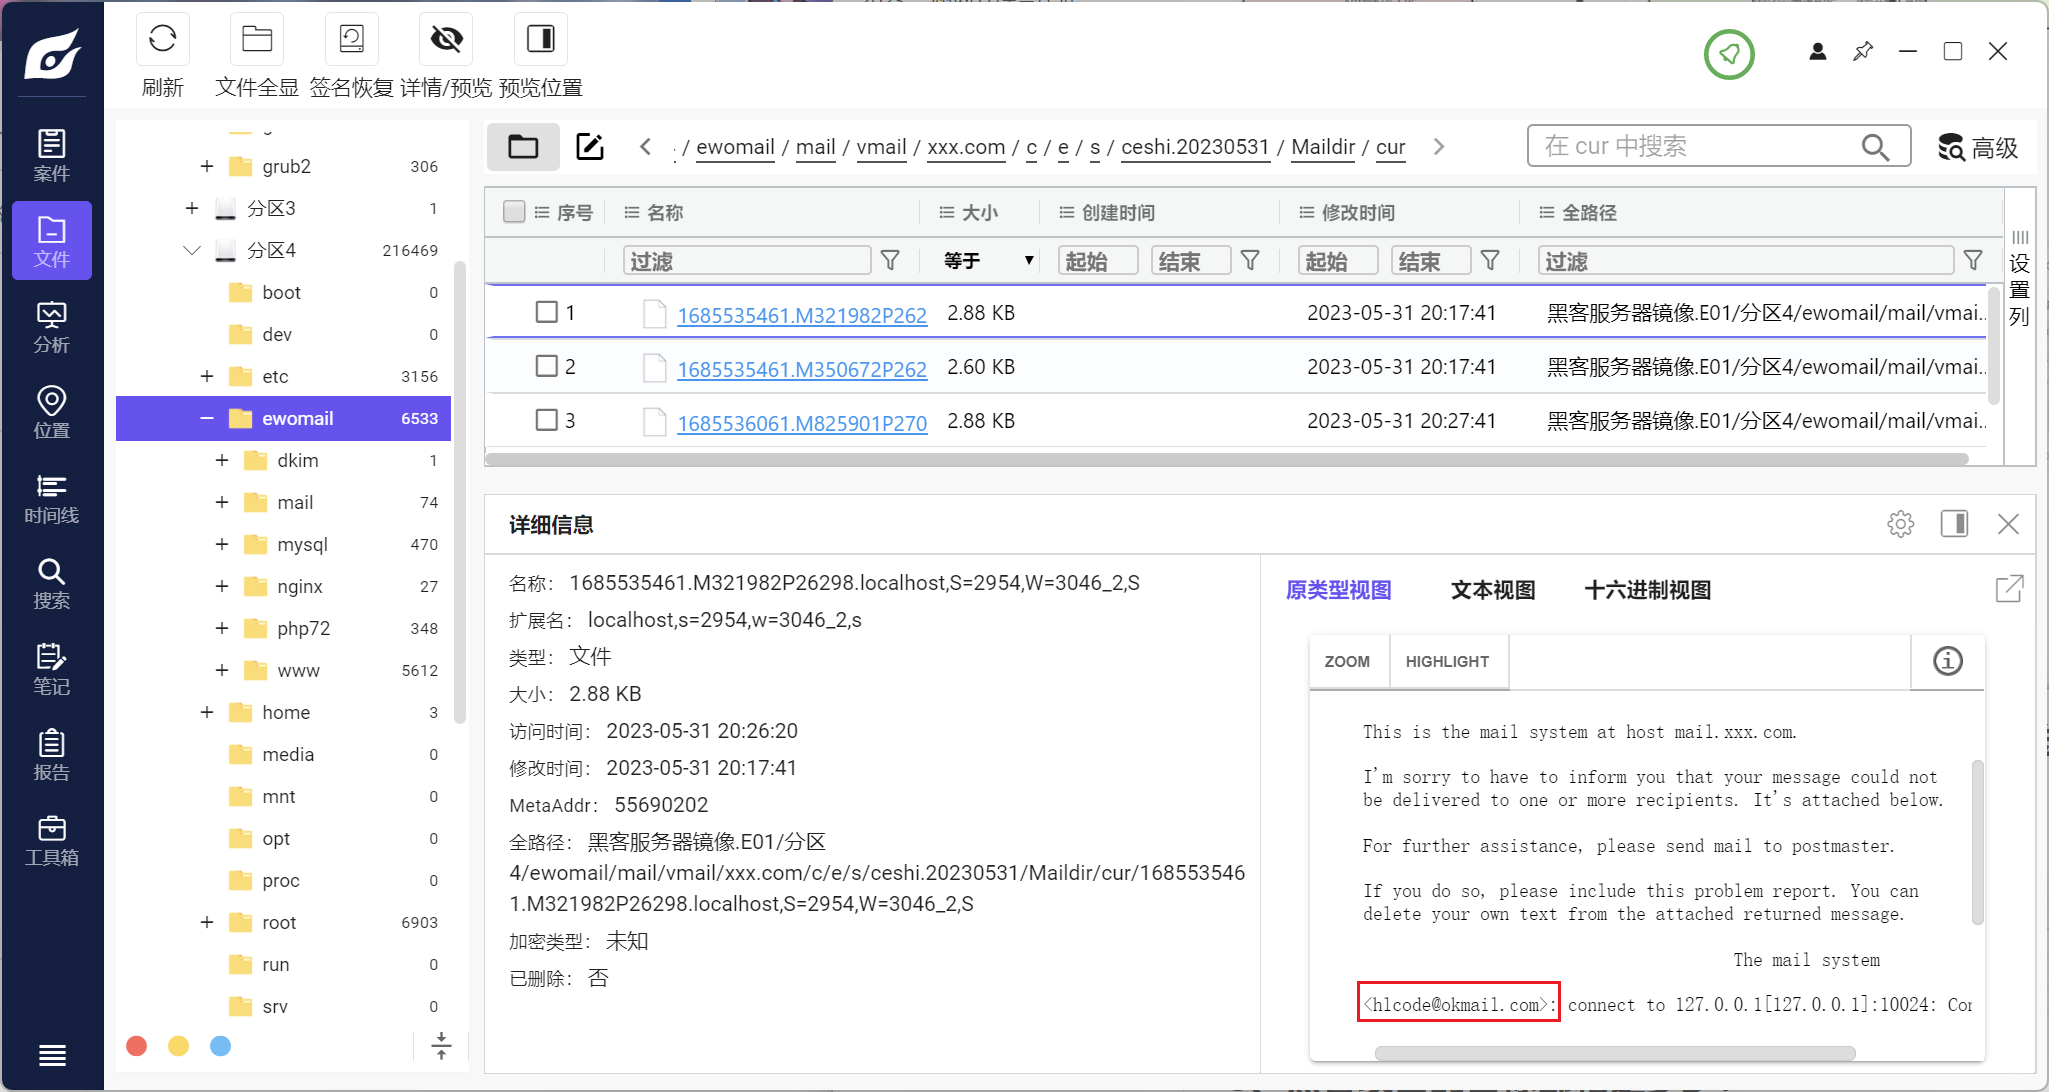2049x1092 pixels.
Task: Switch to 文本视图 tab
Action: pyautogui.click(x=1493, y=590)
